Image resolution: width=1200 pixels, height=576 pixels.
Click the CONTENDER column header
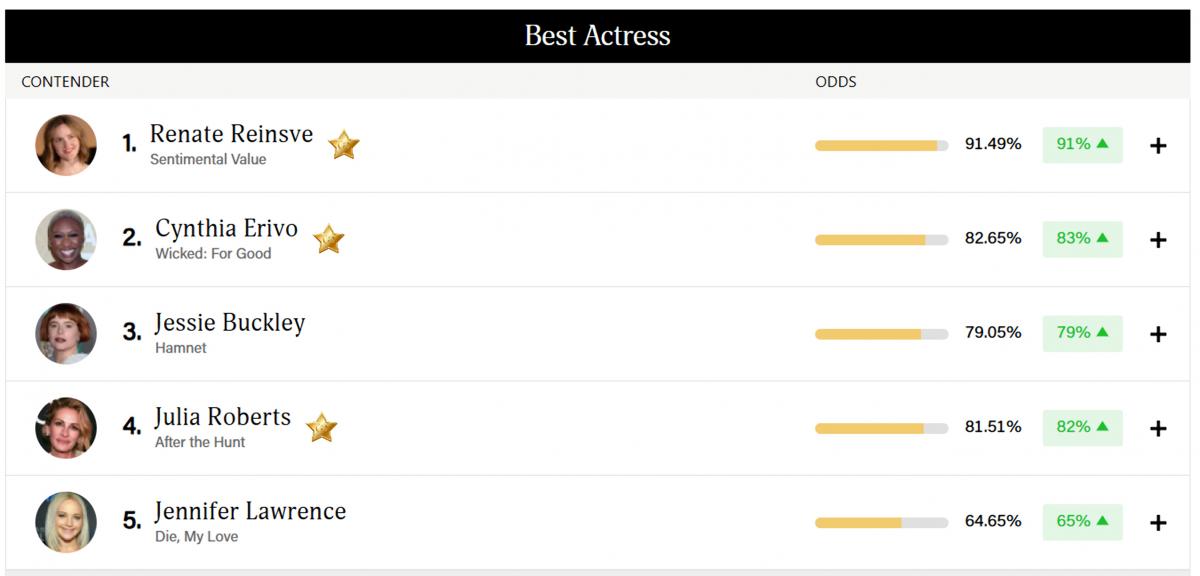[x=66, y=82]
